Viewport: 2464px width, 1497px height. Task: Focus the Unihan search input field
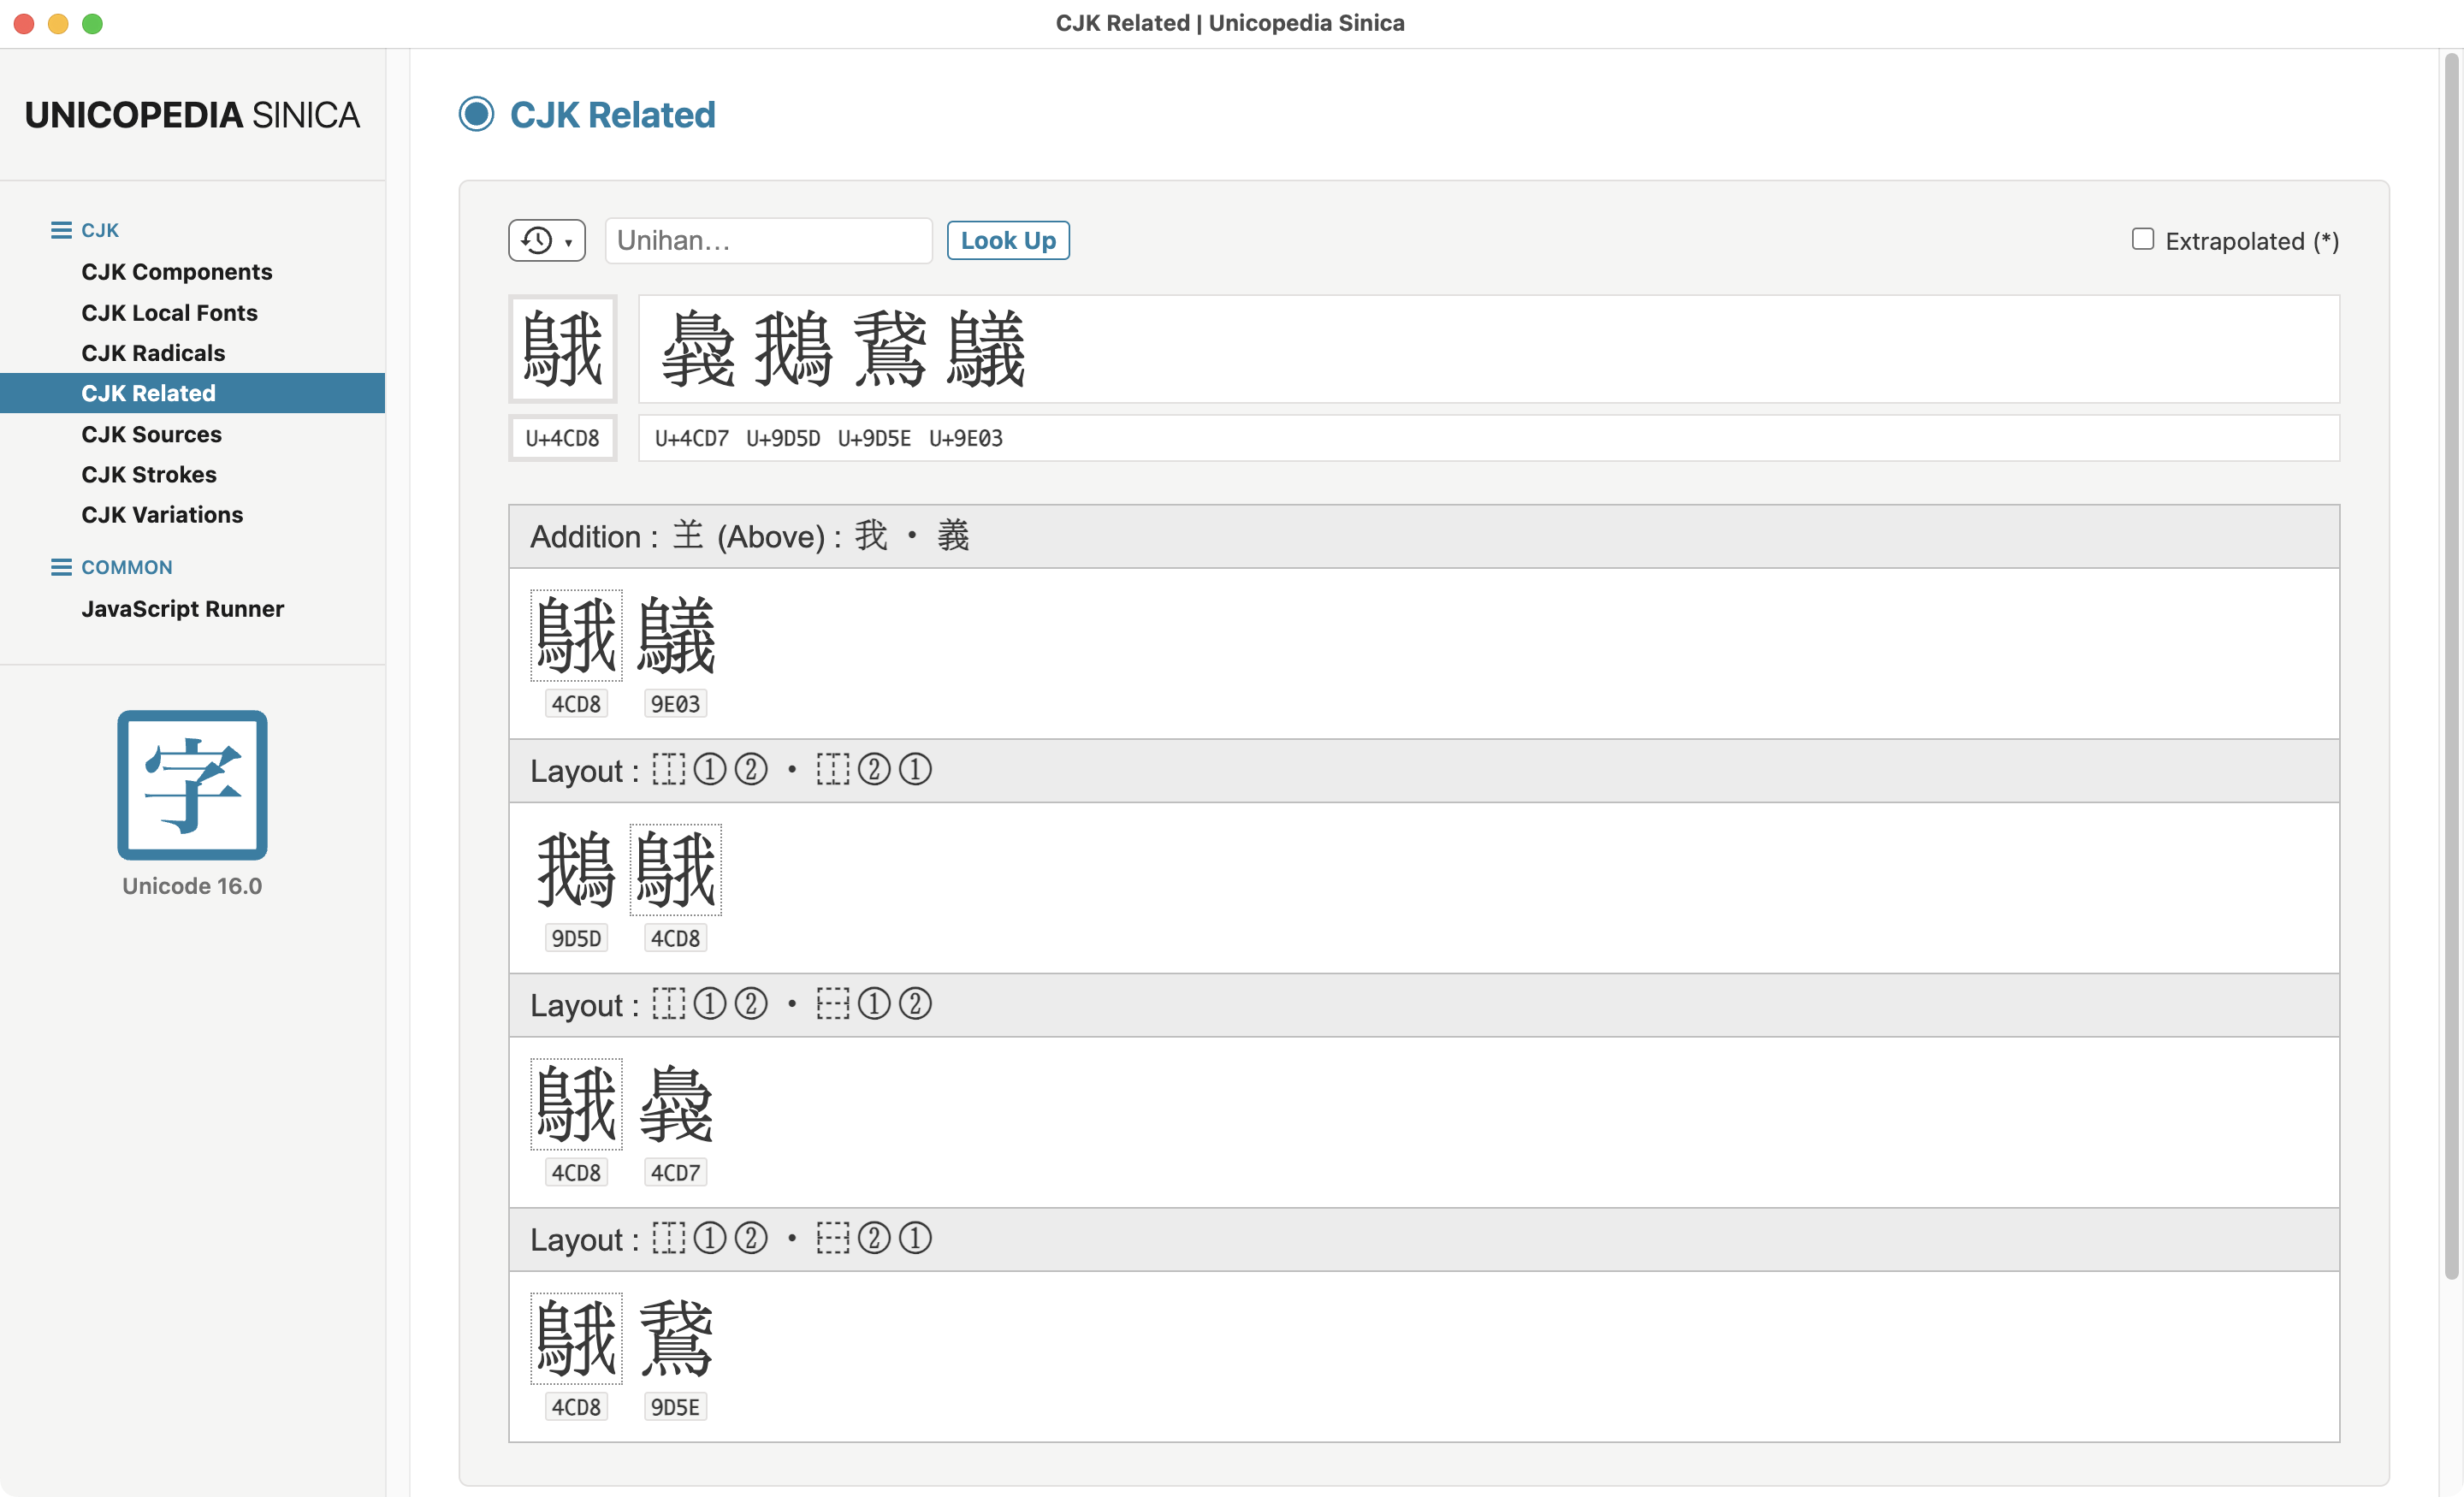point(768,241)
